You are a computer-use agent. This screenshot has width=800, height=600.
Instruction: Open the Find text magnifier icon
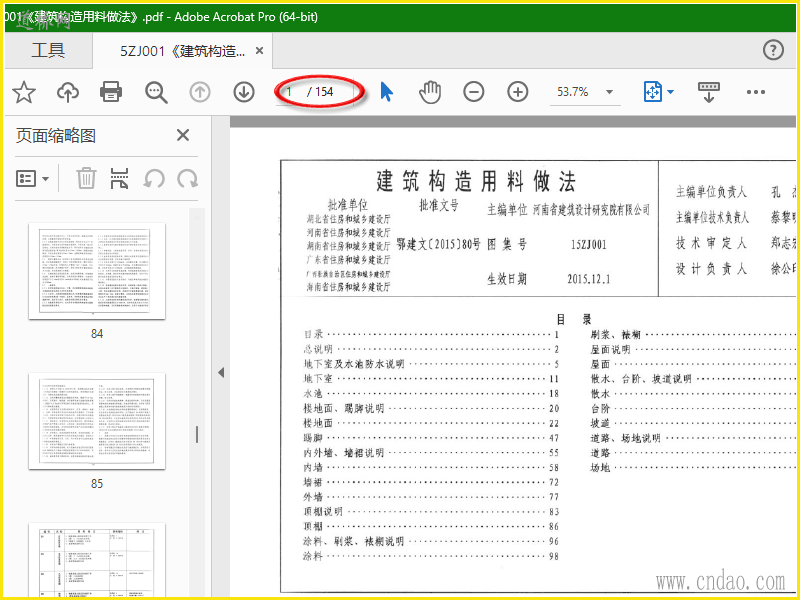point(156,92)
